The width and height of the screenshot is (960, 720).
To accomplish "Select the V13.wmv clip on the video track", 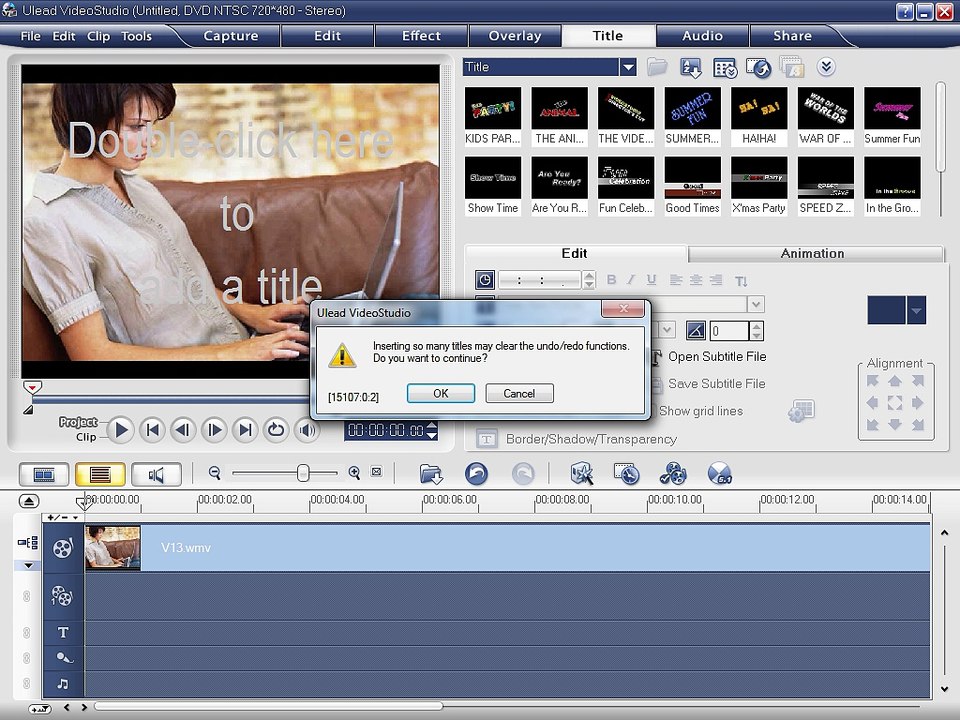I will 507,547.
